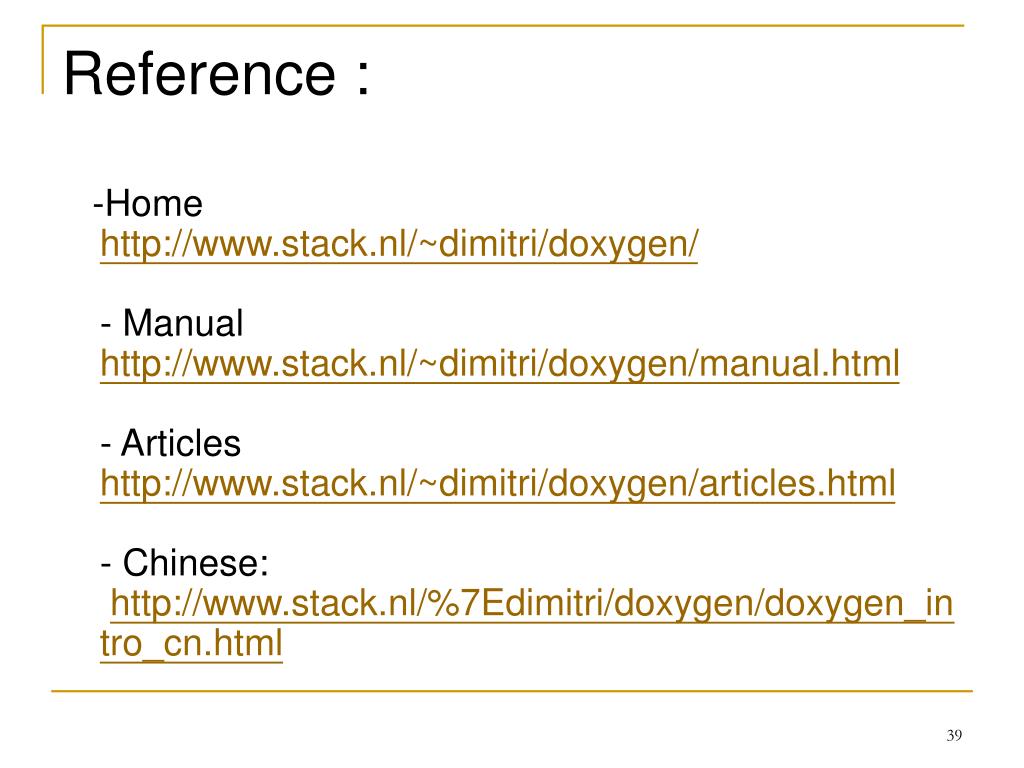Viewport: 1024px width, 768px height.
Task: Click the slide number 39
Action: coord(954,735)
